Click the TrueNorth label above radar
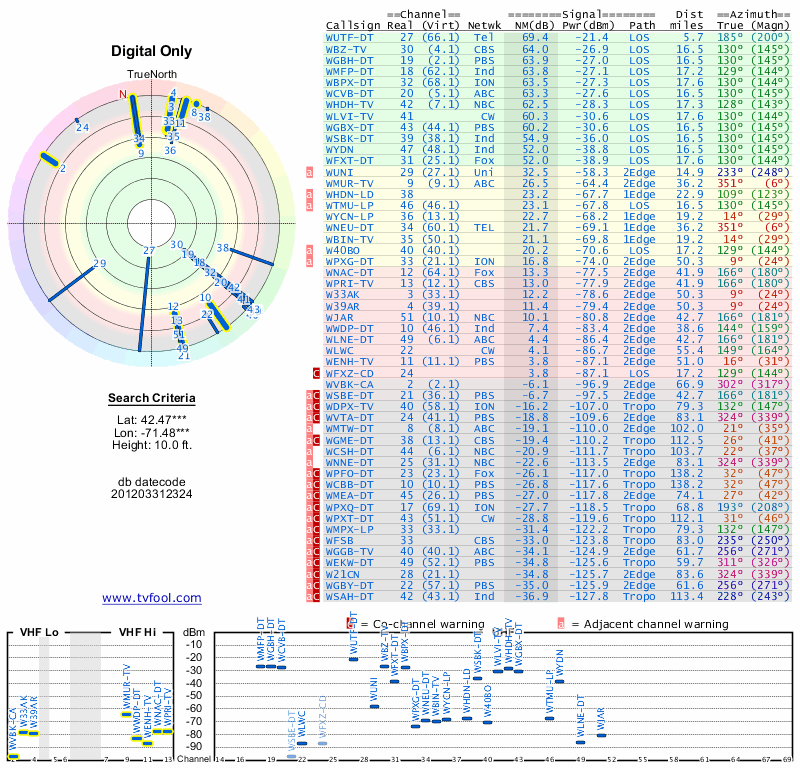 pos(152,75)
